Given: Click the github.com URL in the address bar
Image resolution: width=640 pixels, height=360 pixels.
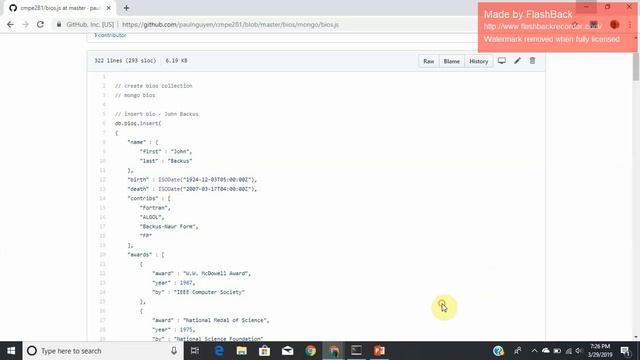Looking at the screenshot, I should (230, 24).
